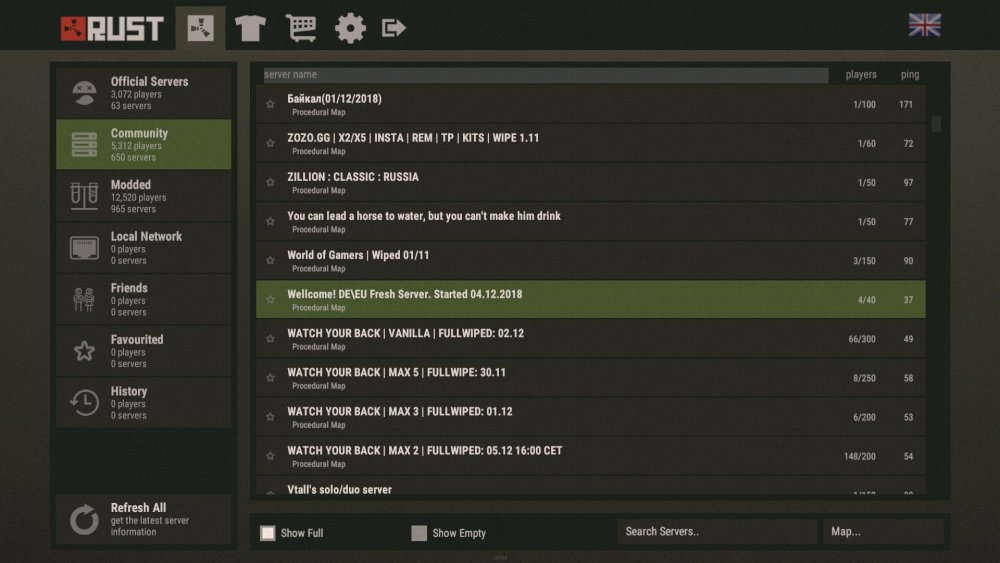This screenshot has width=1000, height=563.
Task: Open the Map filter field
Action: pyautogui.click(x=882, y=532)
